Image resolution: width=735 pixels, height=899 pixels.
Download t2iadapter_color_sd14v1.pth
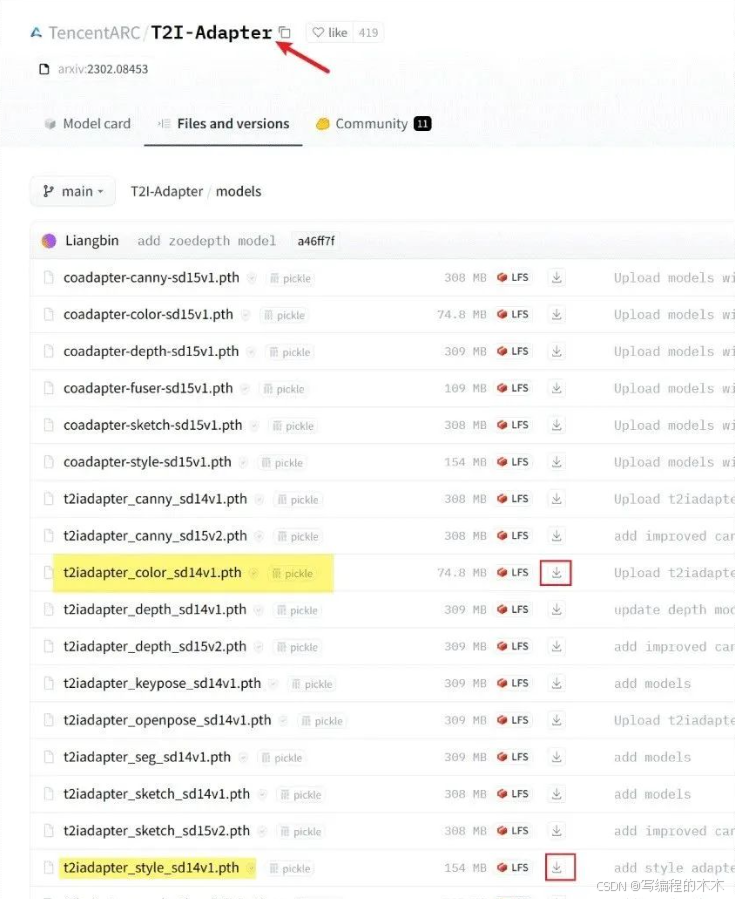click(x=556, y=573)
